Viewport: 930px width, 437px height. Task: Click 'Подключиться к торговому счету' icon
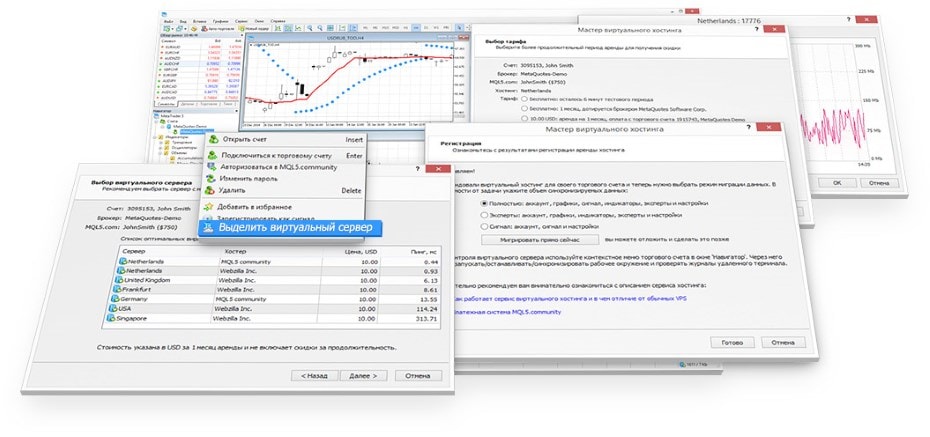click(211, 156)
